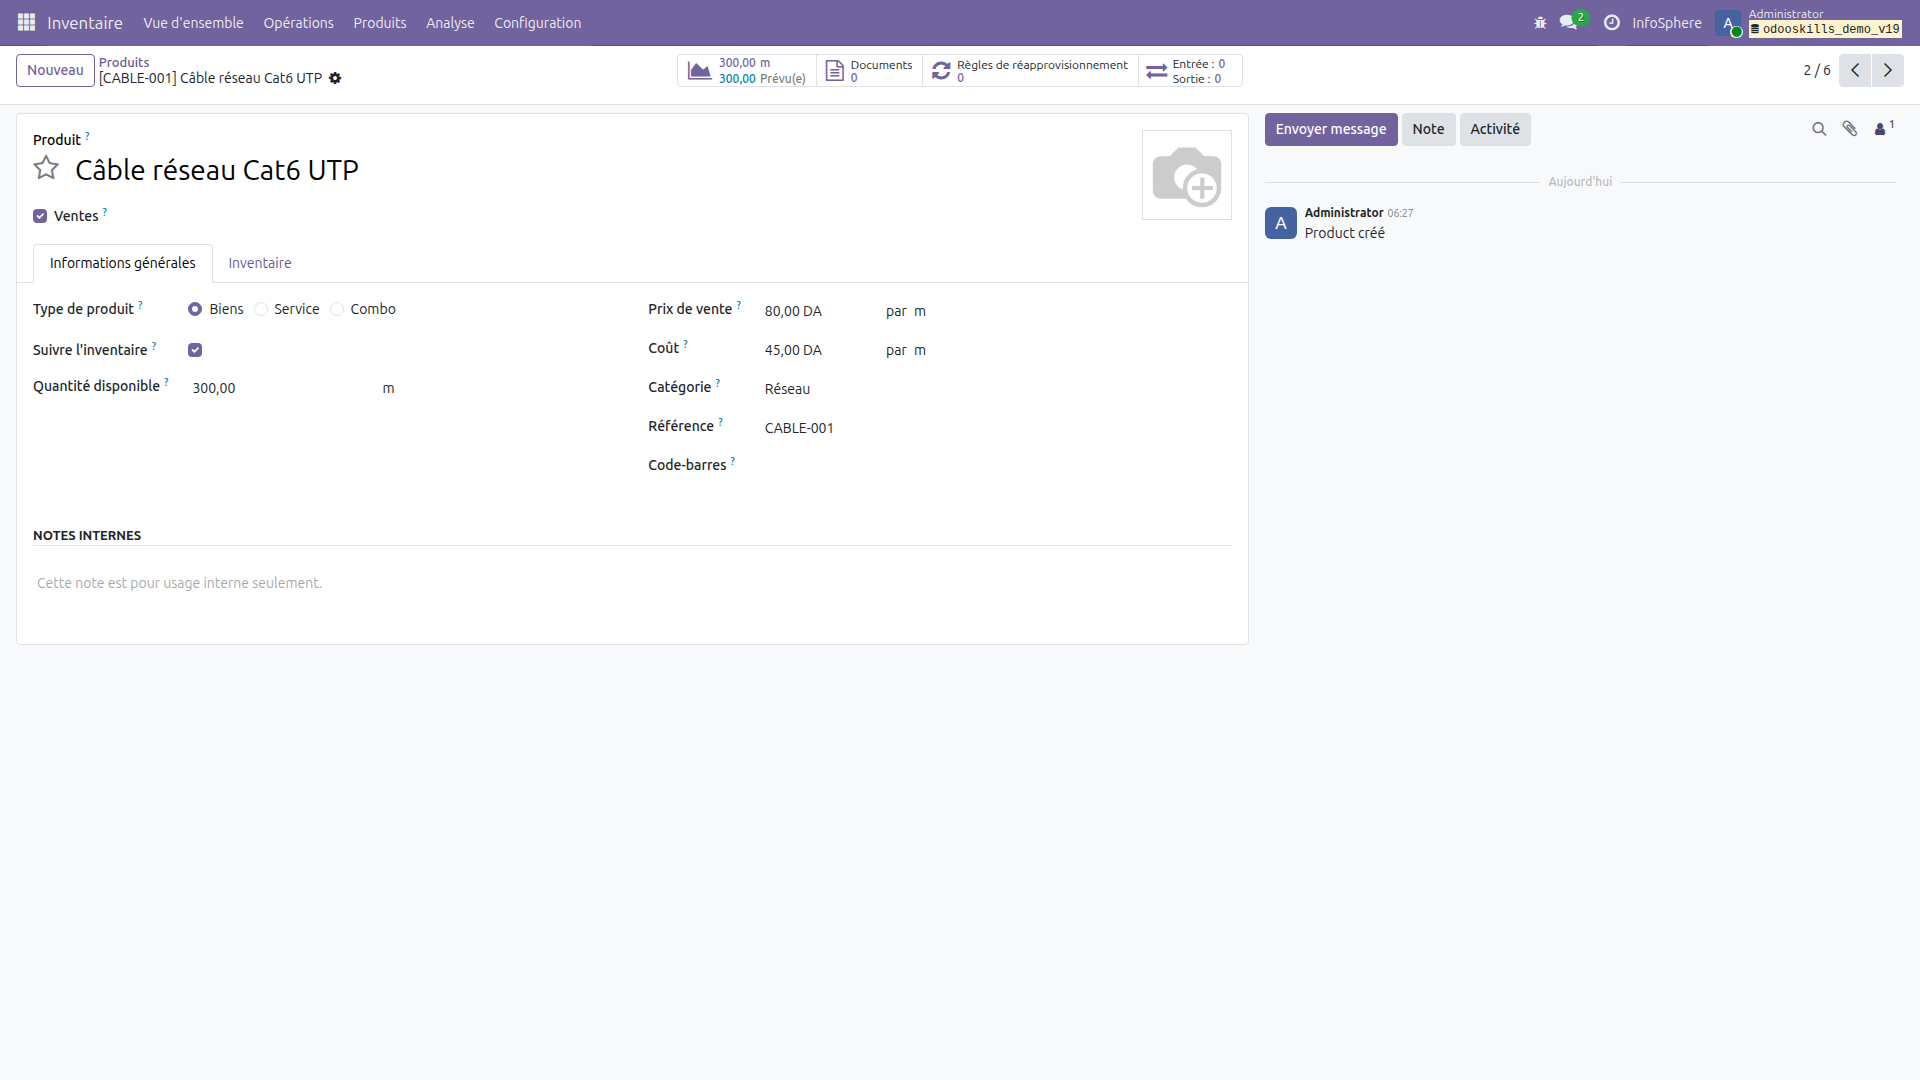
Task: Star the product as favorite
Action: point(45,168)
